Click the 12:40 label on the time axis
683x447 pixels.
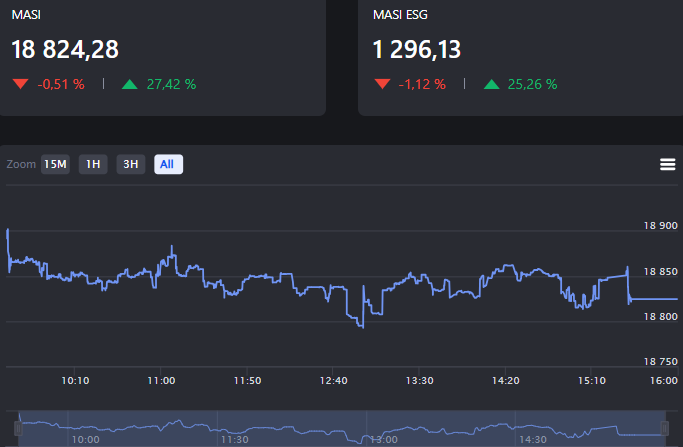point(333,380)
